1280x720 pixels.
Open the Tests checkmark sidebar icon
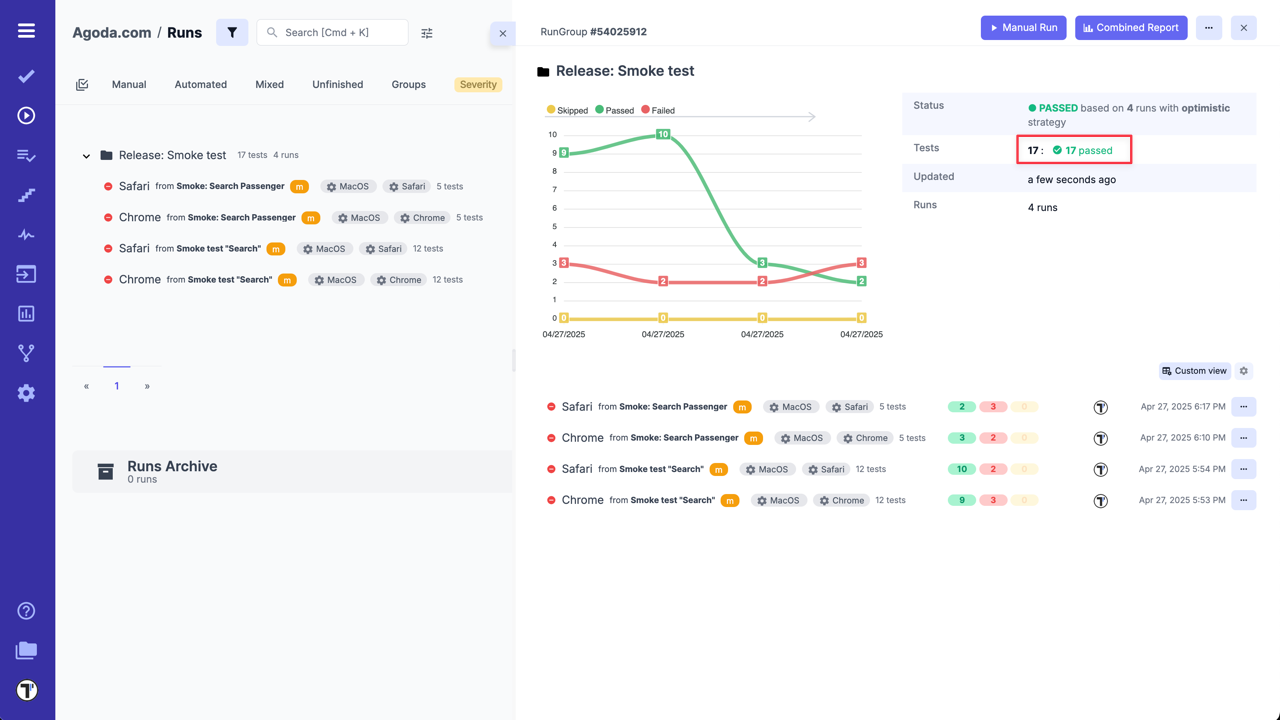[27, 76]
